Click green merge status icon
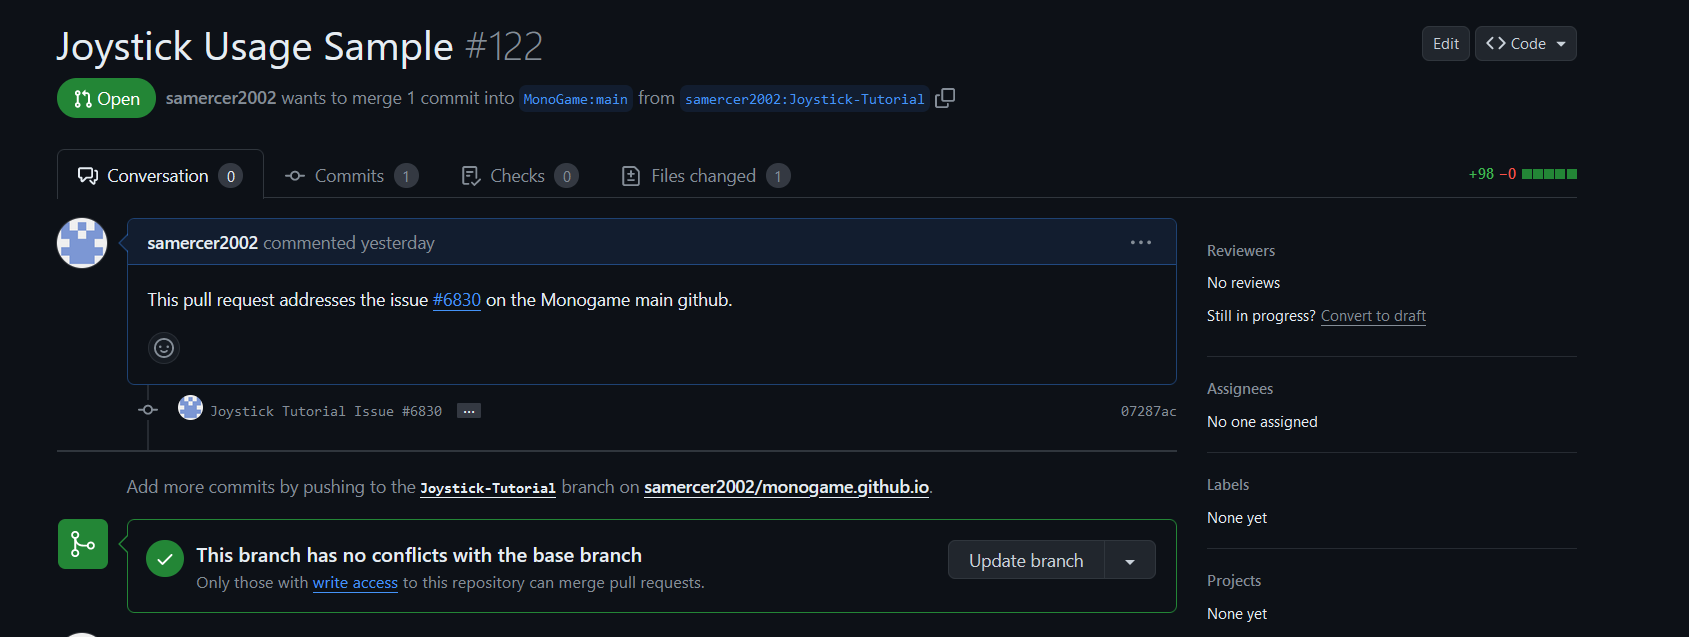The width and height of the screenshot is (1689, 637). (x=83, y=544)
